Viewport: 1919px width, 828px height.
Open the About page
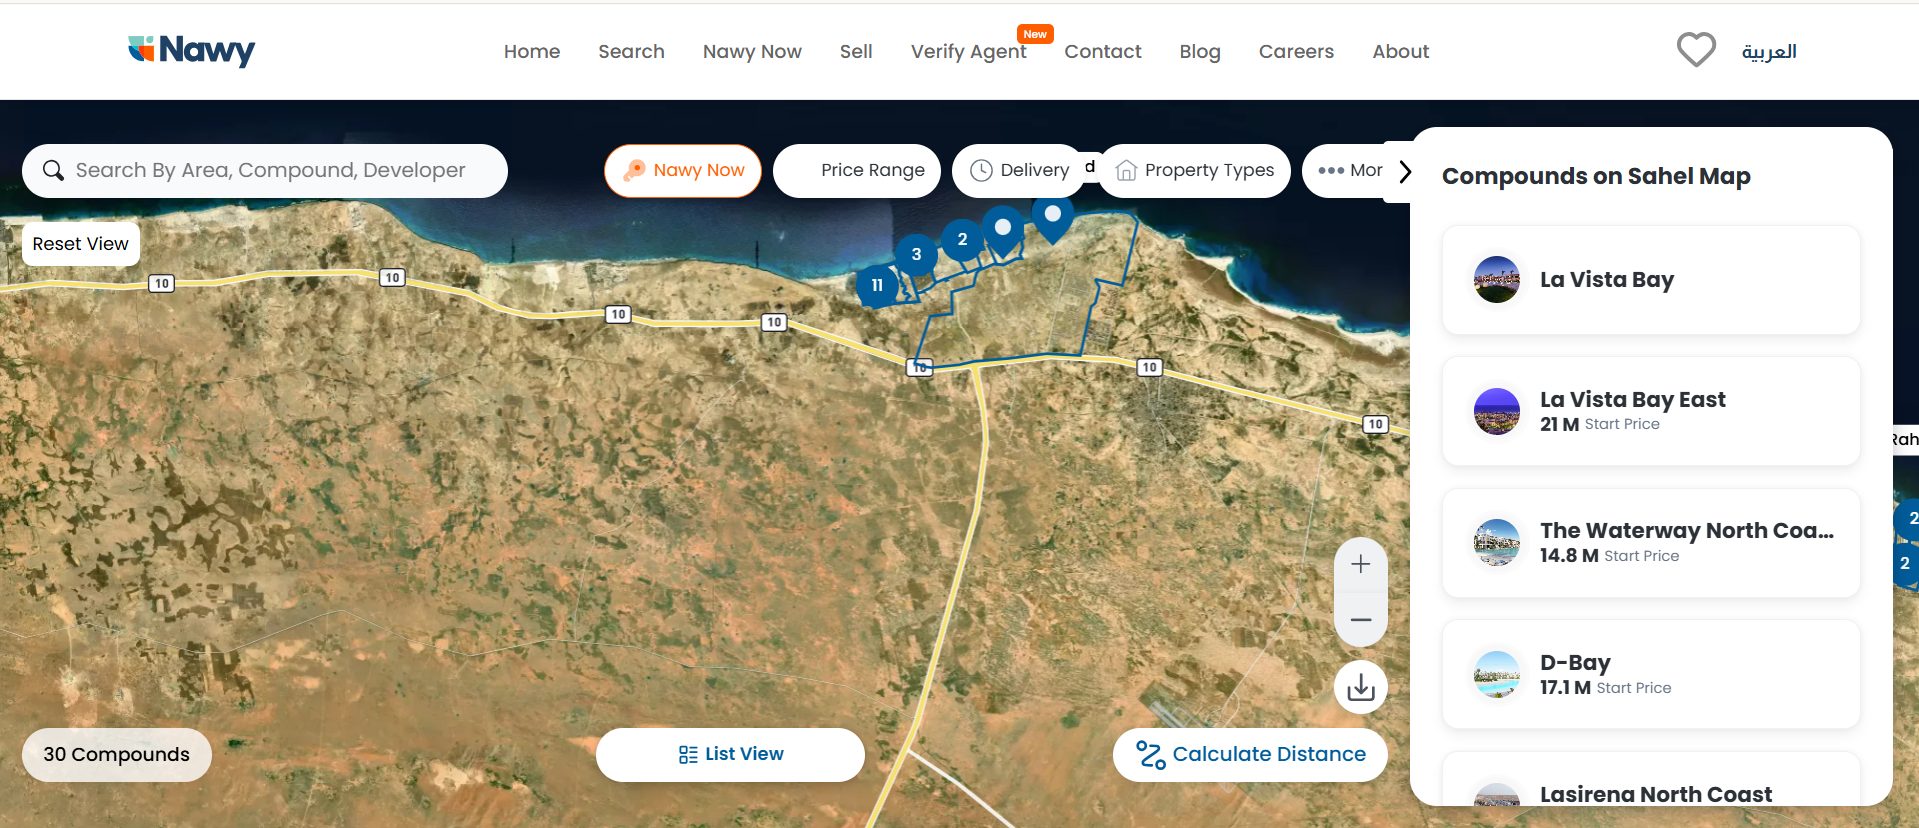(1400, 51)
